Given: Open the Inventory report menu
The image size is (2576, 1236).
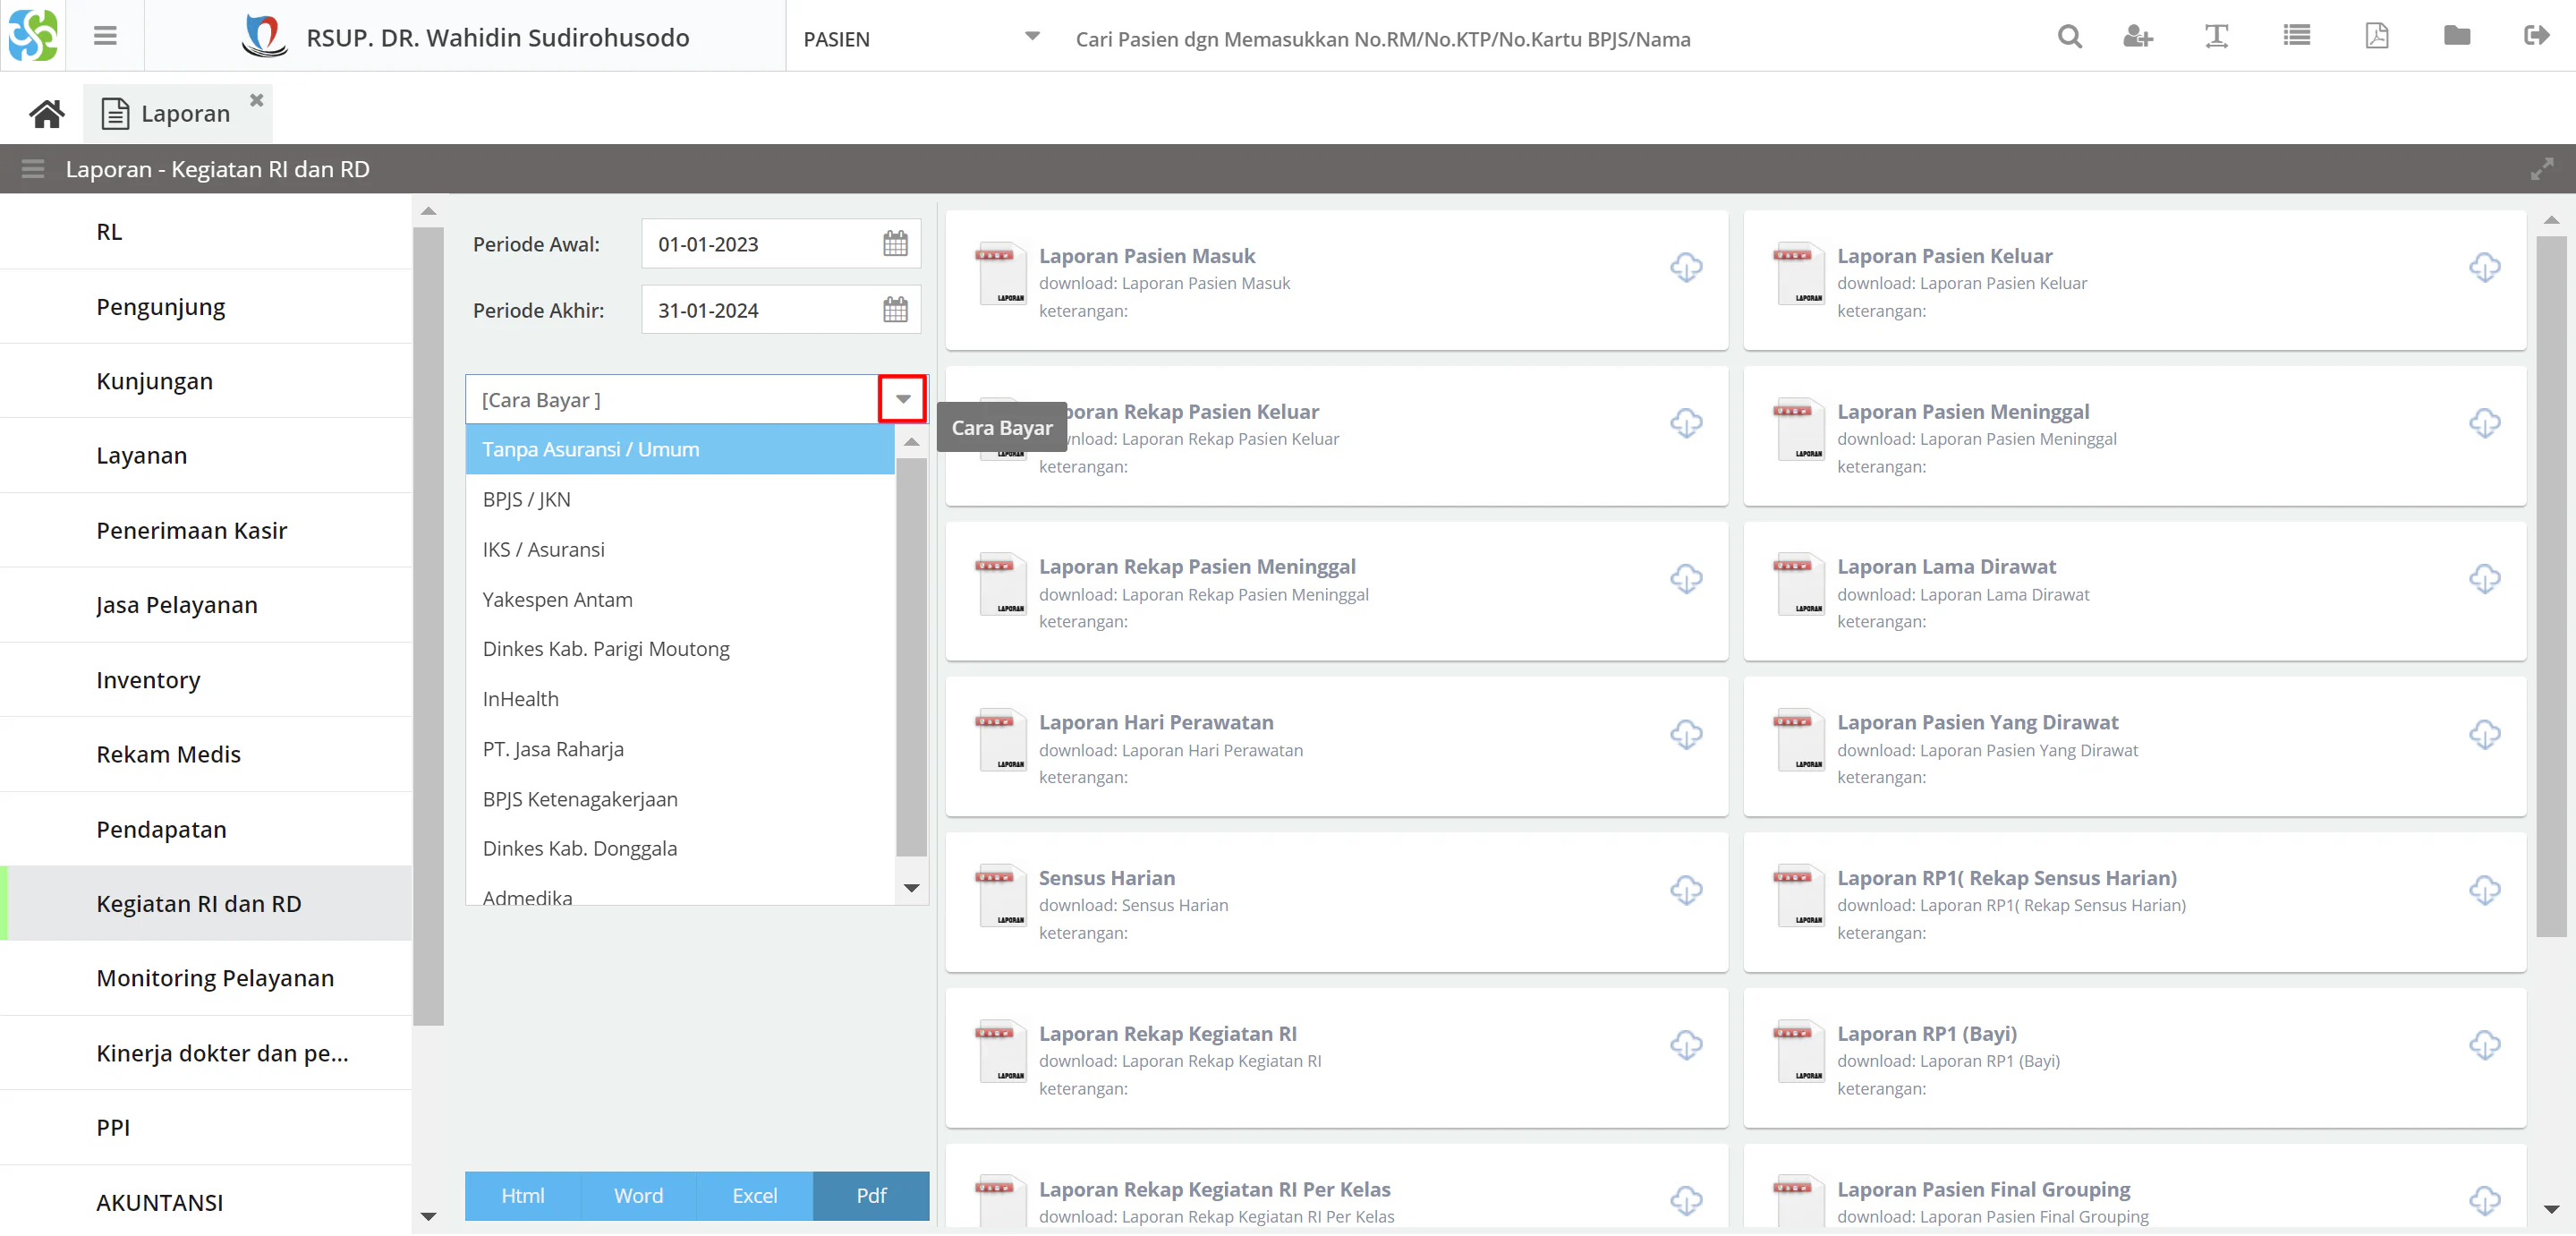Looking at the screenshot, I should click(x=205, y=680).
